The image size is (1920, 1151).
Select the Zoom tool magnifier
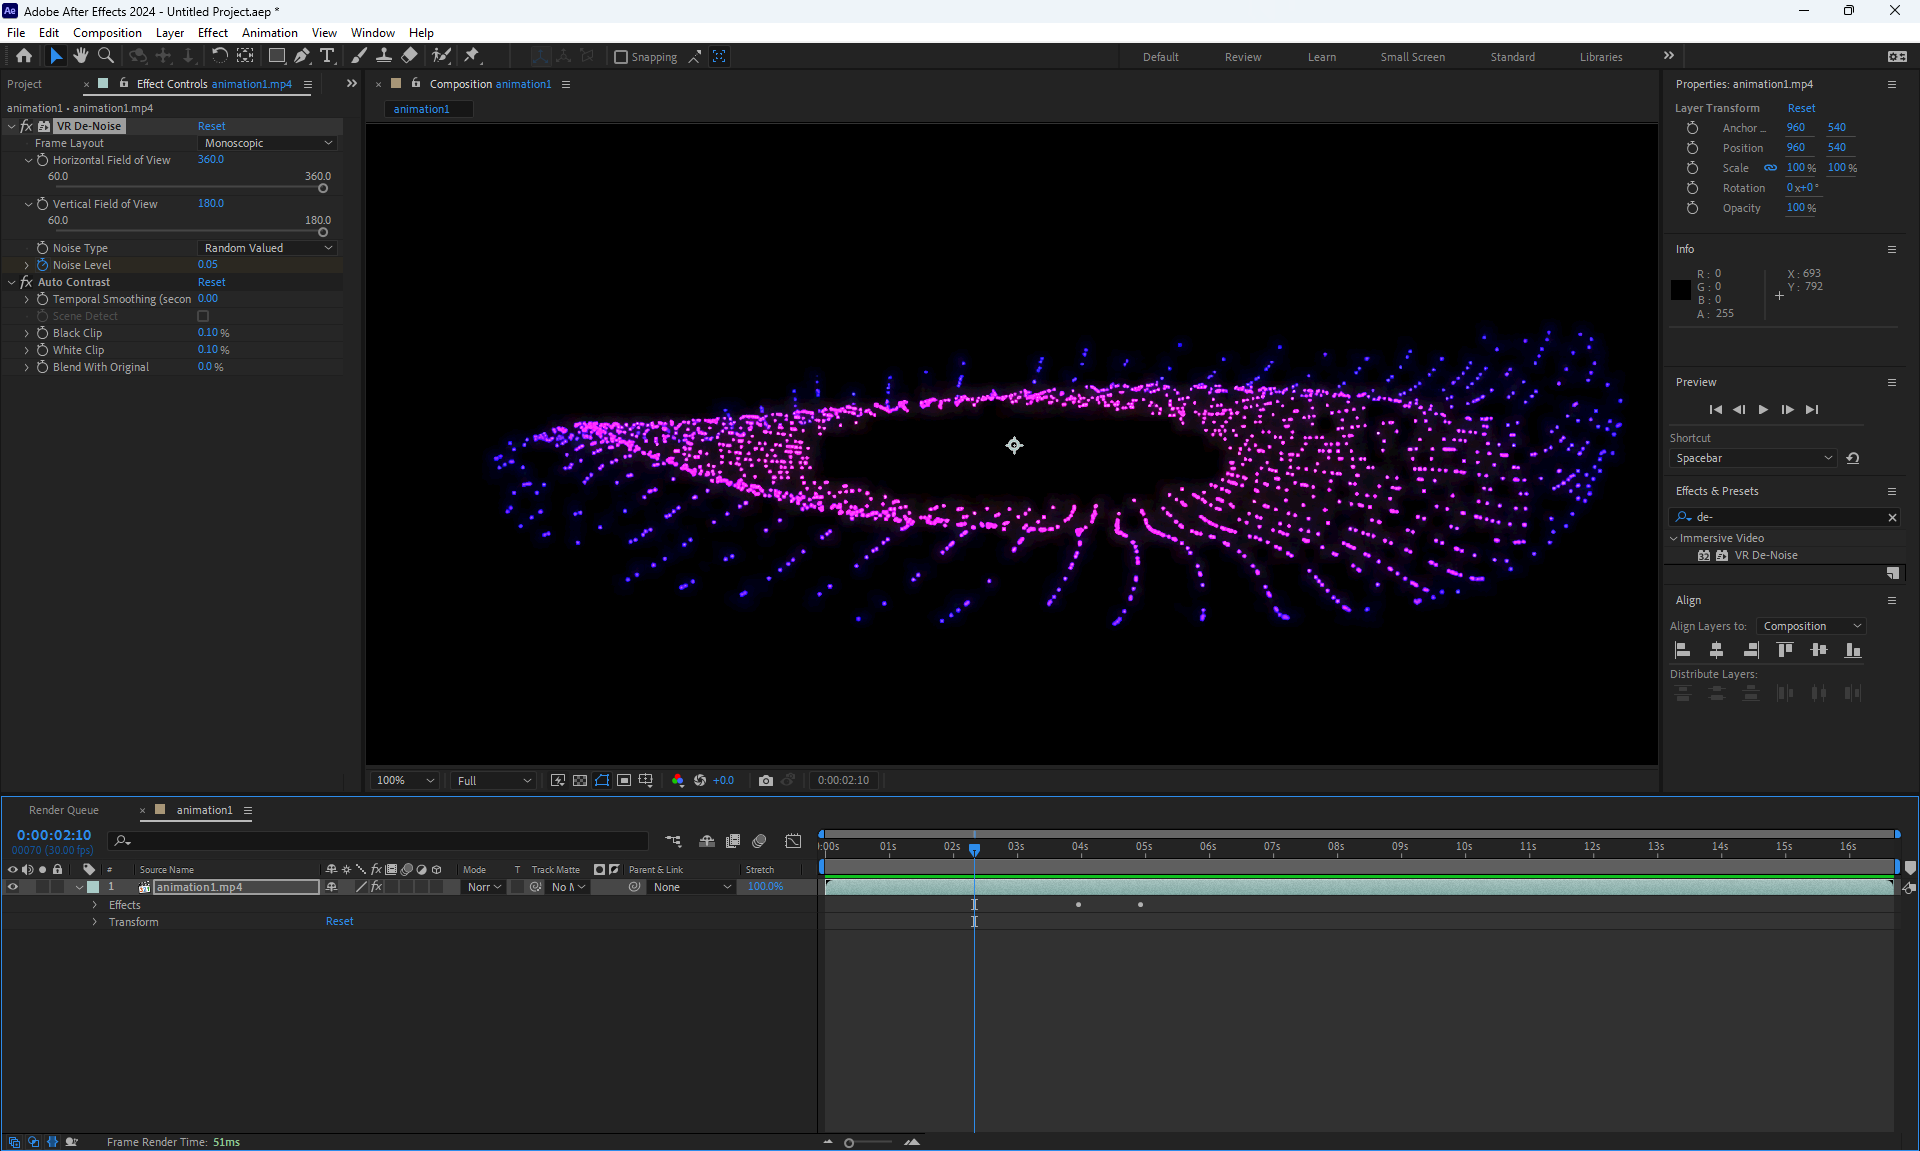pyautogui.click(x=106, y=56)
